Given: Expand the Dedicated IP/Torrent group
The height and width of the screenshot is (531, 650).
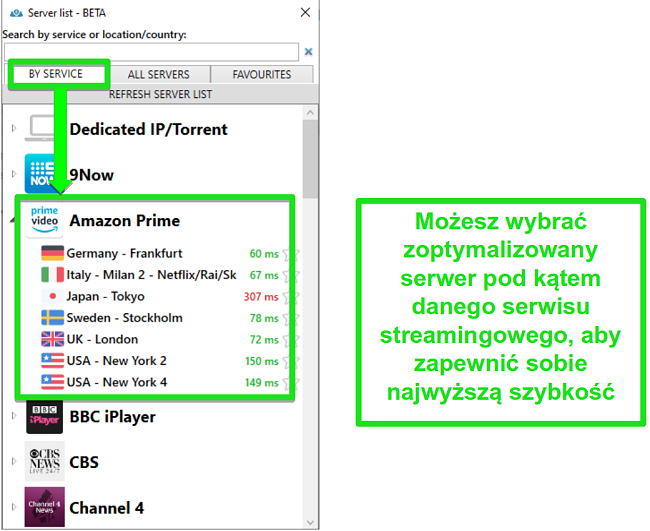Looking at the screenshot, I should point(14,129).
